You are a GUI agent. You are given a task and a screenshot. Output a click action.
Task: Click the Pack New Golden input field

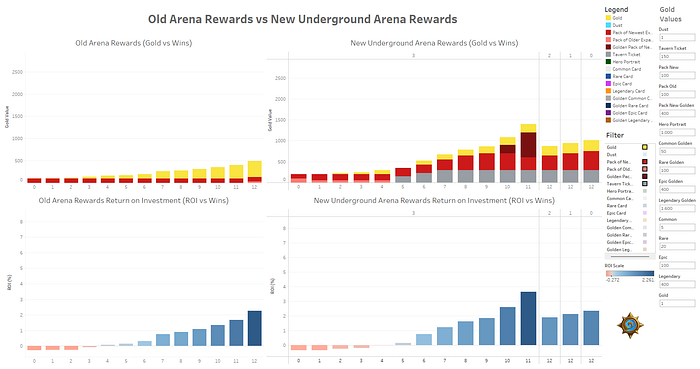click(677, 113)
